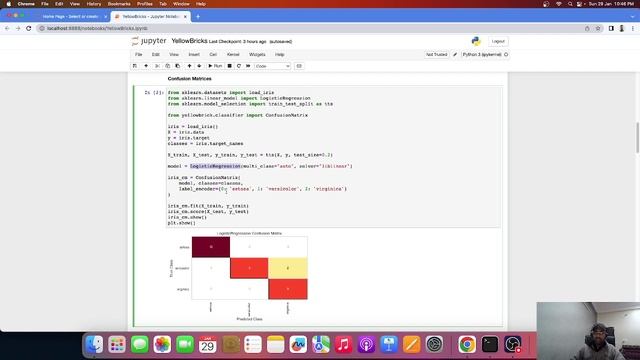The height and width of the screenshot is (360, 640).
Task: Run the current cell
Action: [x=215, y=66]
